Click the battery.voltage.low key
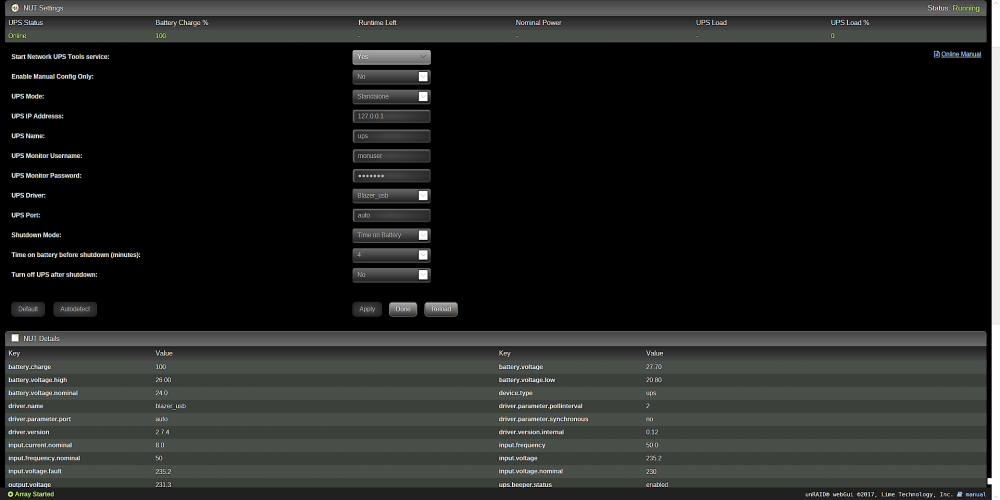Image resolution: width=1000 pixels, height=500 pixels. pos(527,380)
